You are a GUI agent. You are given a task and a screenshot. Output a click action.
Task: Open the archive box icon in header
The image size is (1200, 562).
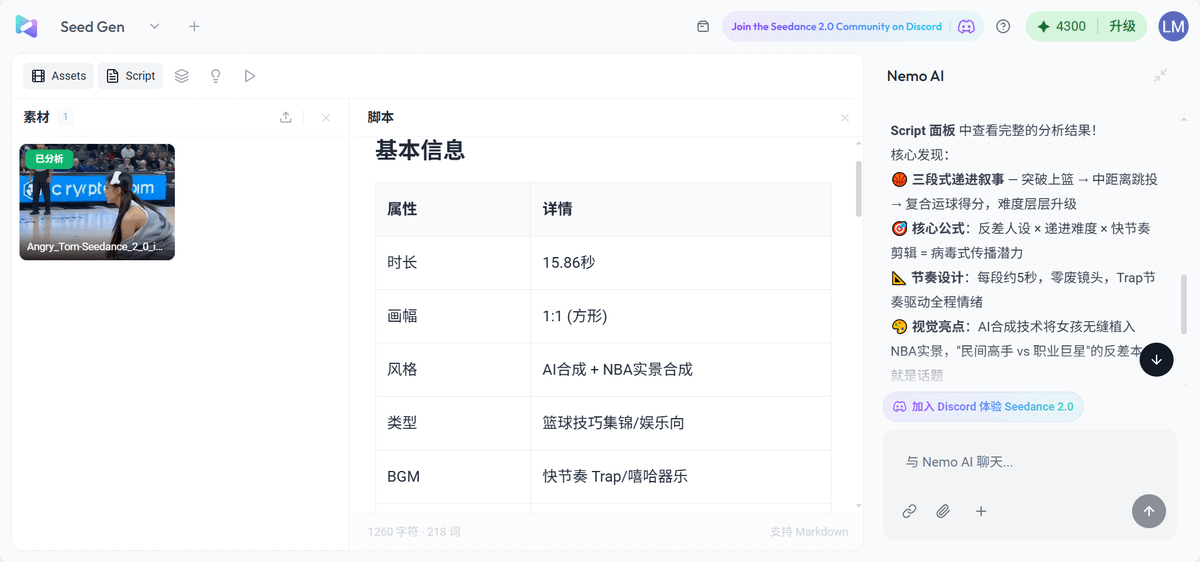pyautogui.click(x=703, y=27)
